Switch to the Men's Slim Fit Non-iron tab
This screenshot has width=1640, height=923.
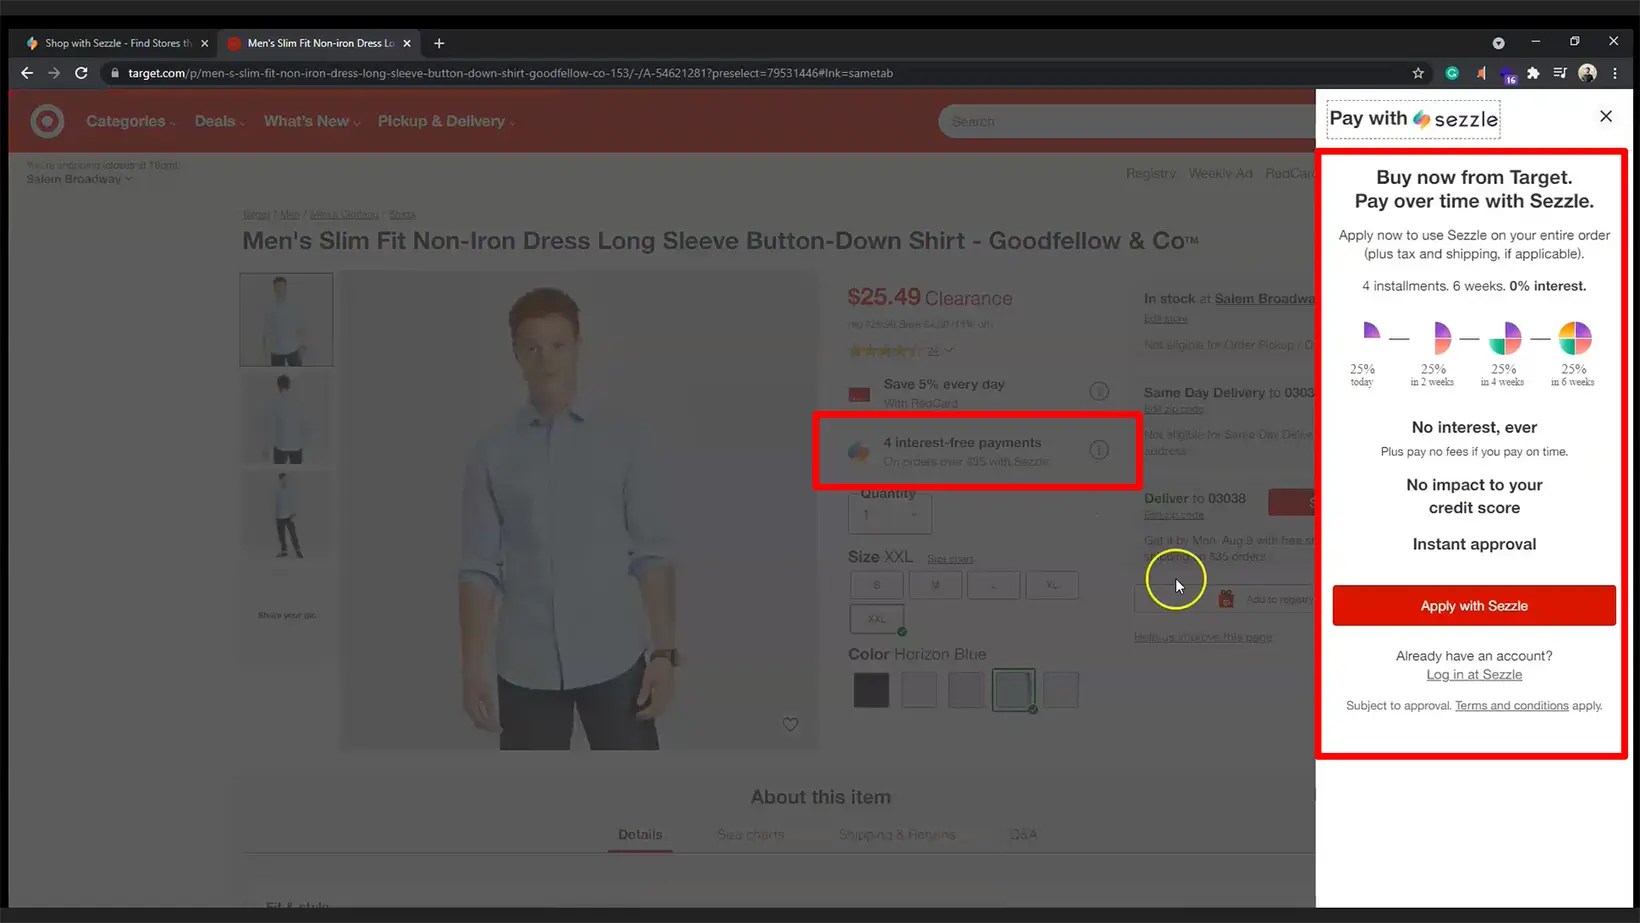(320, 43)
